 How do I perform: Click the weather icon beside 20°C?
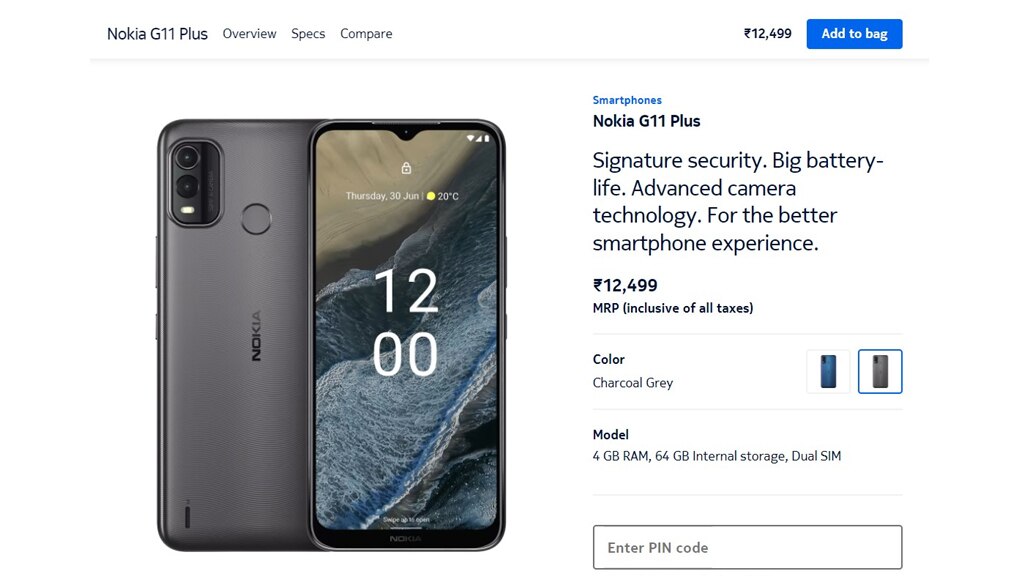click(431, 196)
